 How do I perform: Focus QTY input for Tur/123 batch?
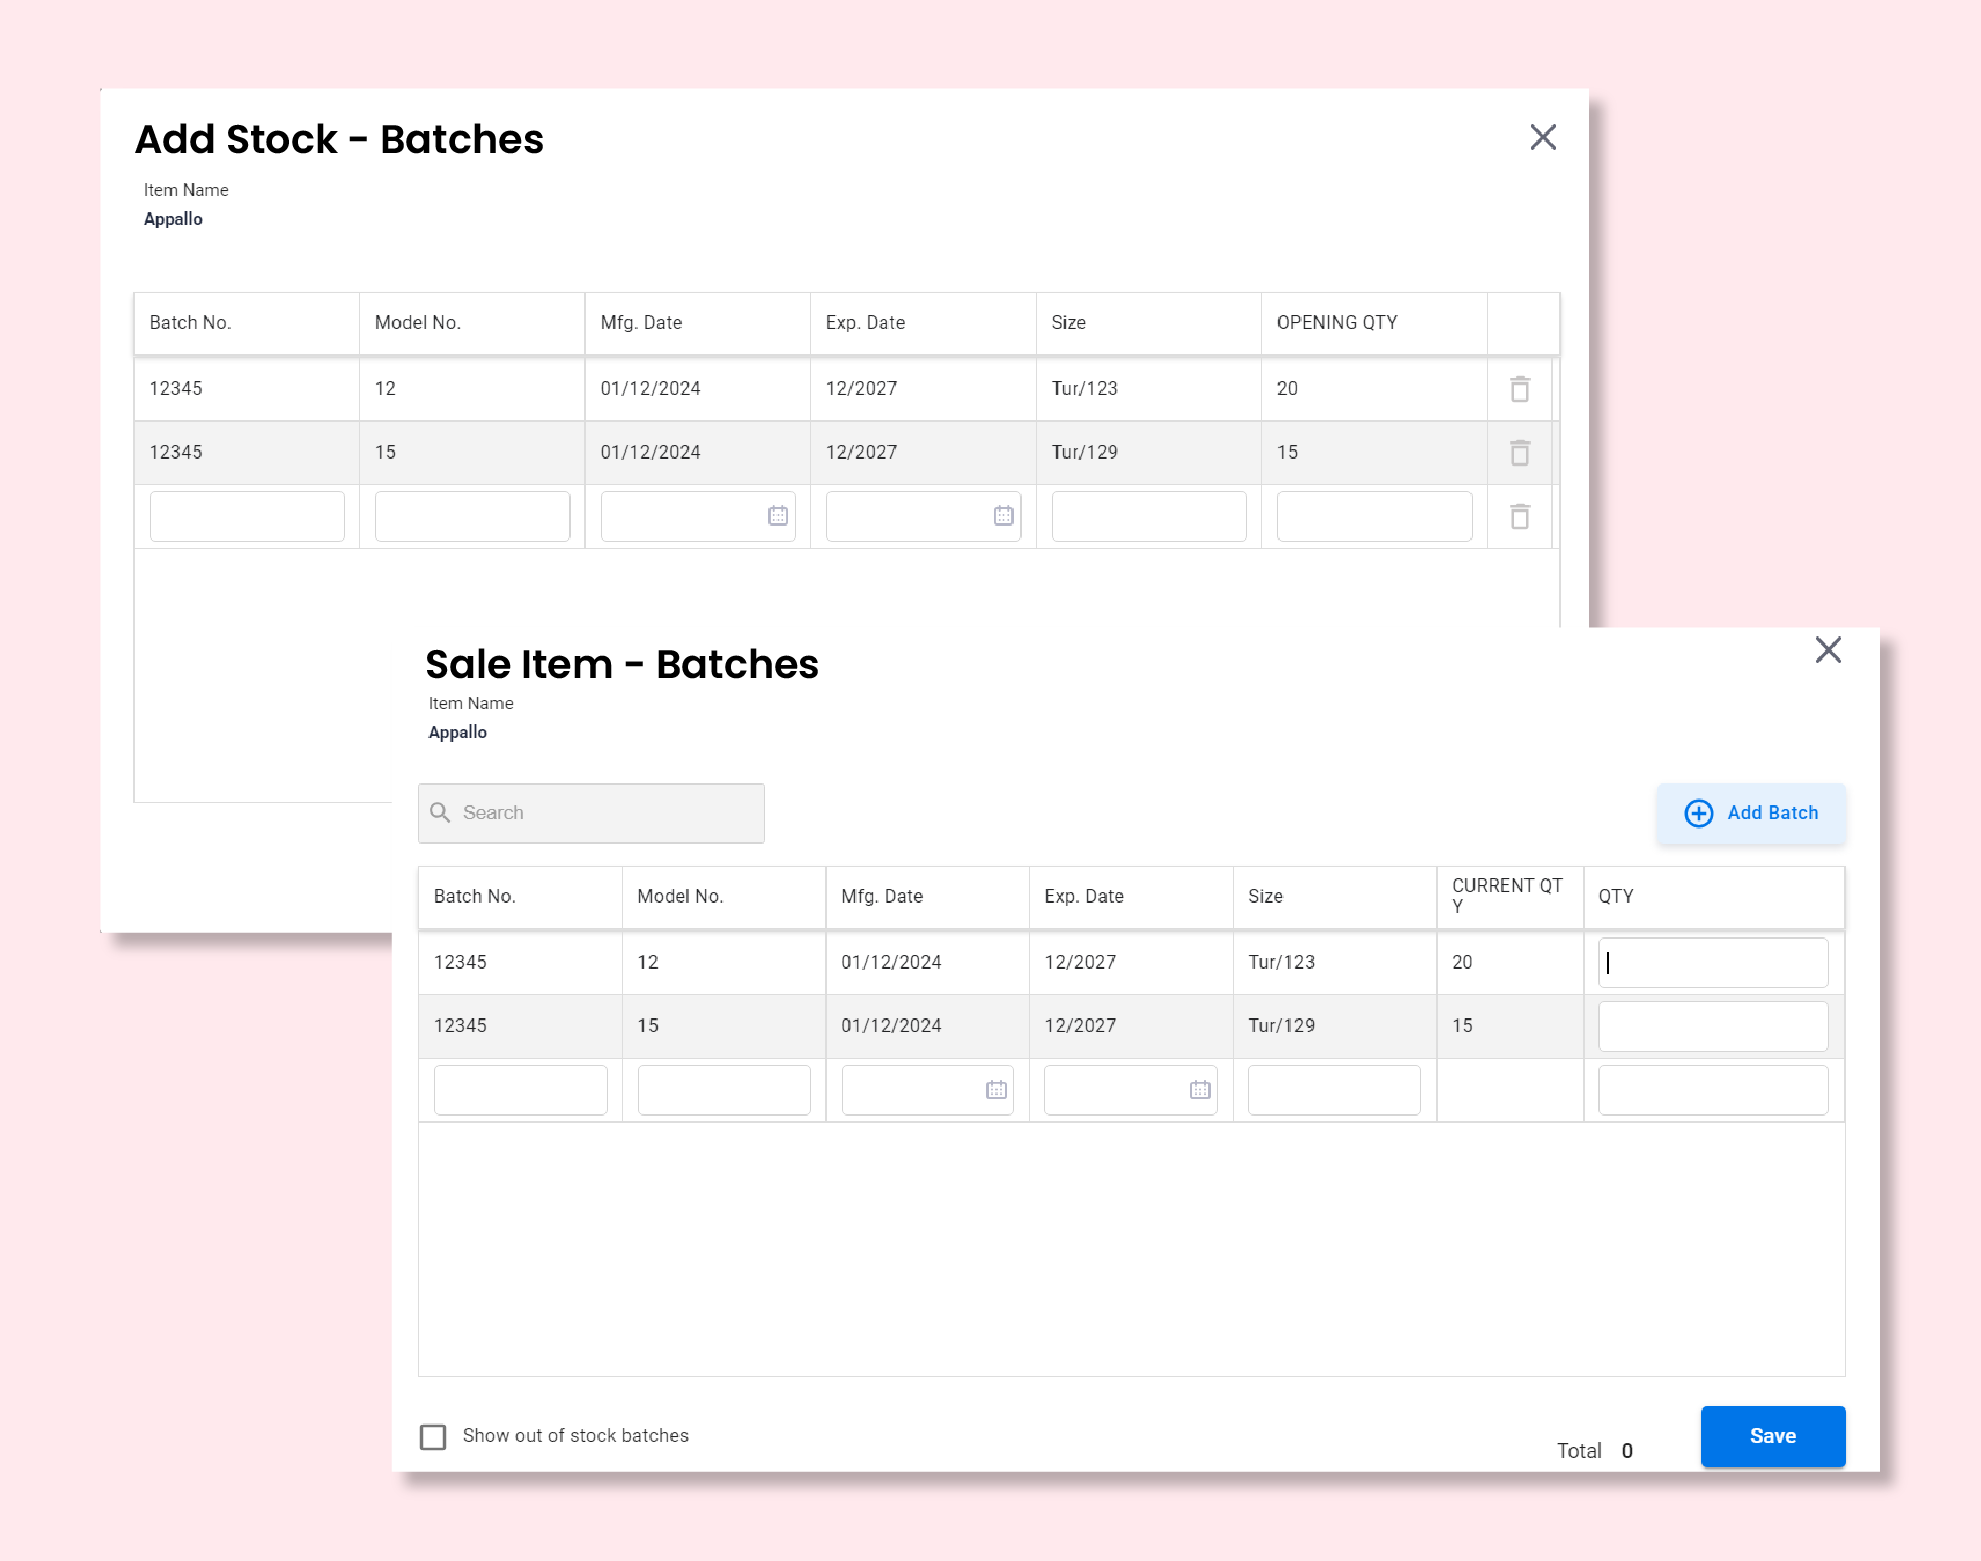pos(1712,963)
